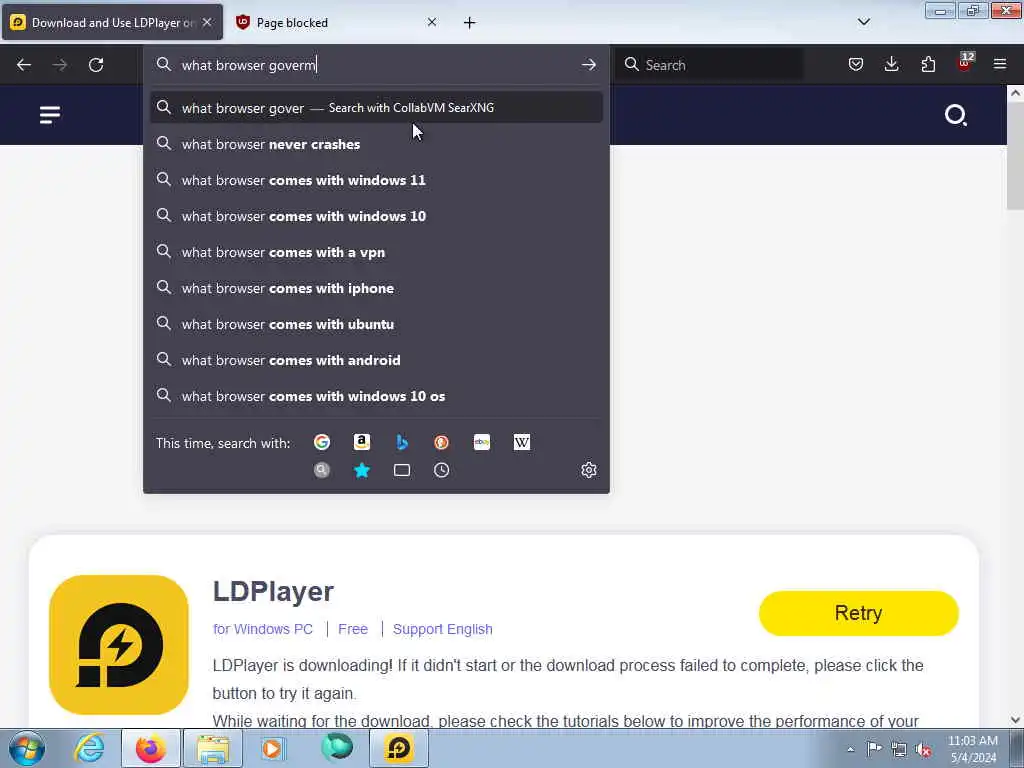Open the LDPlayer site hamburger menu

[x=50, y=115]
